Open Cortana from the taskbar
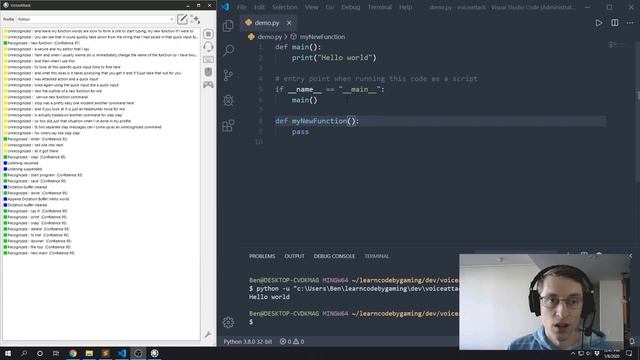Viewport: 640px width, 360px height. 40,353
